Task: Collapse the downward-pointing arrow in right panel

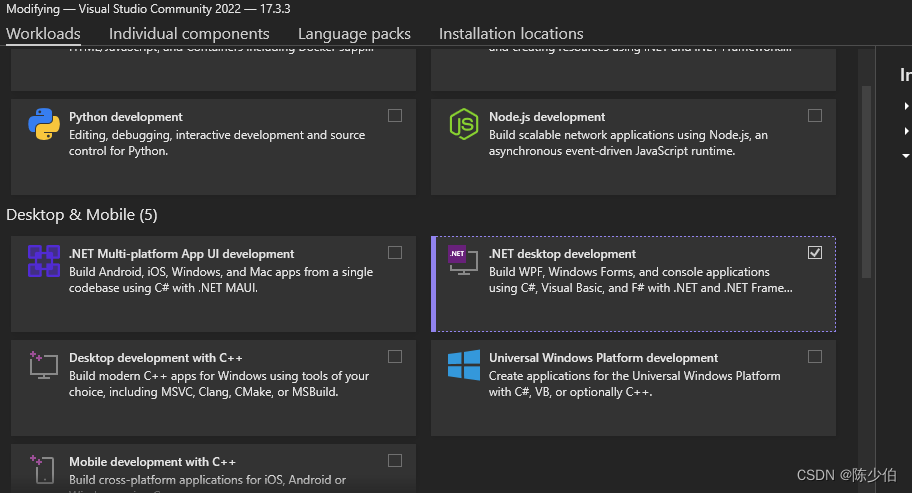Action: click(906, 156)
